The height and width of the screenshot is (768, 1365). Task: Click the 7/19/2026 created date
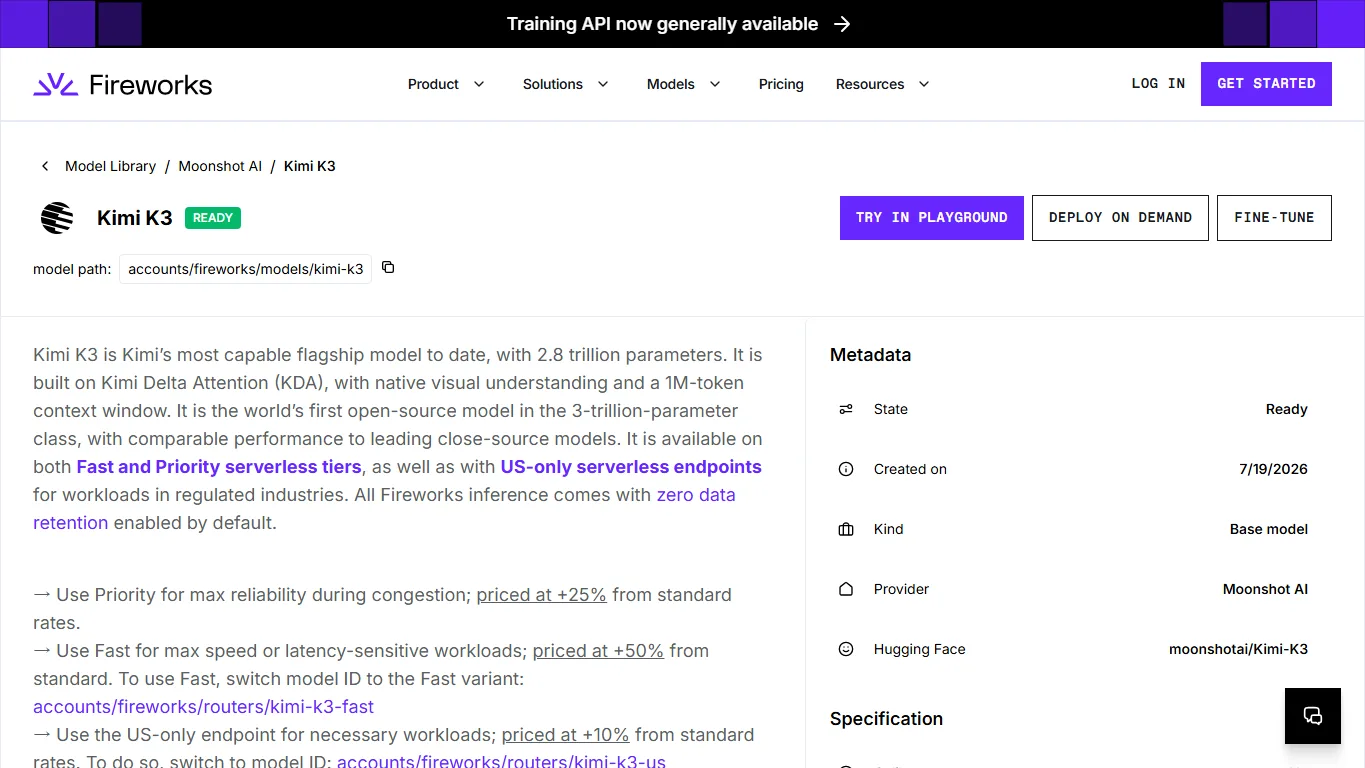pyautogui.click(x=1273, y=469)
